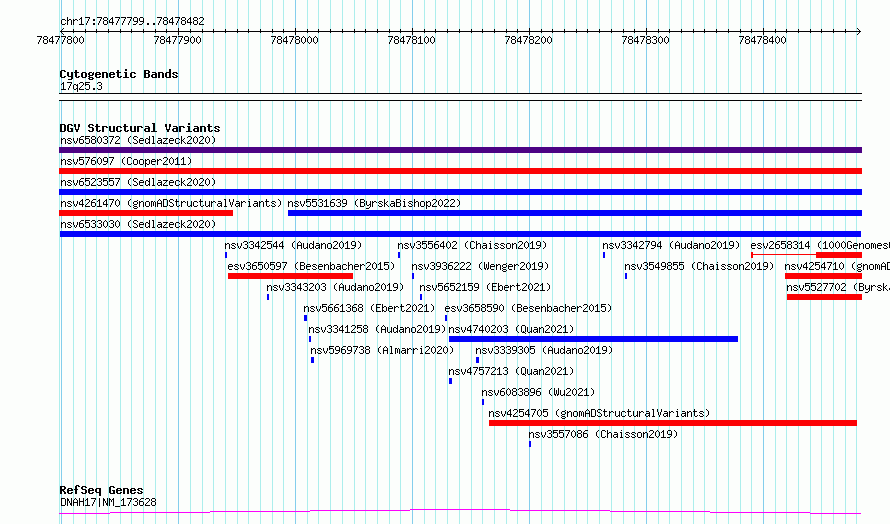Open nsv3936222 (Wenger2019) label
890x524 pixels.
480,266
